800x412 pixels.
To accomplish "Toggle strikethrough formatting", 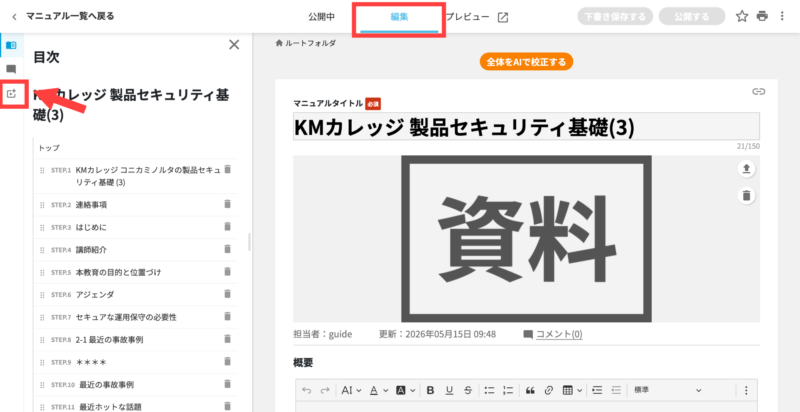I will click(x=468, y=391).
